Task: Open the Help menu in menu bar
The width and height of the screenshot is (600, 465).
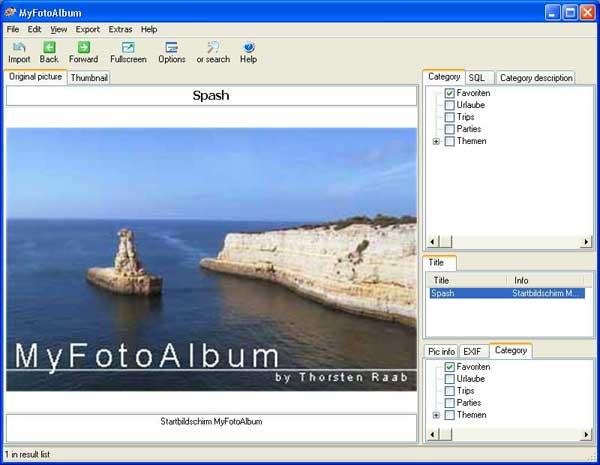Action: pyautogui.click(x=149, y=29)
